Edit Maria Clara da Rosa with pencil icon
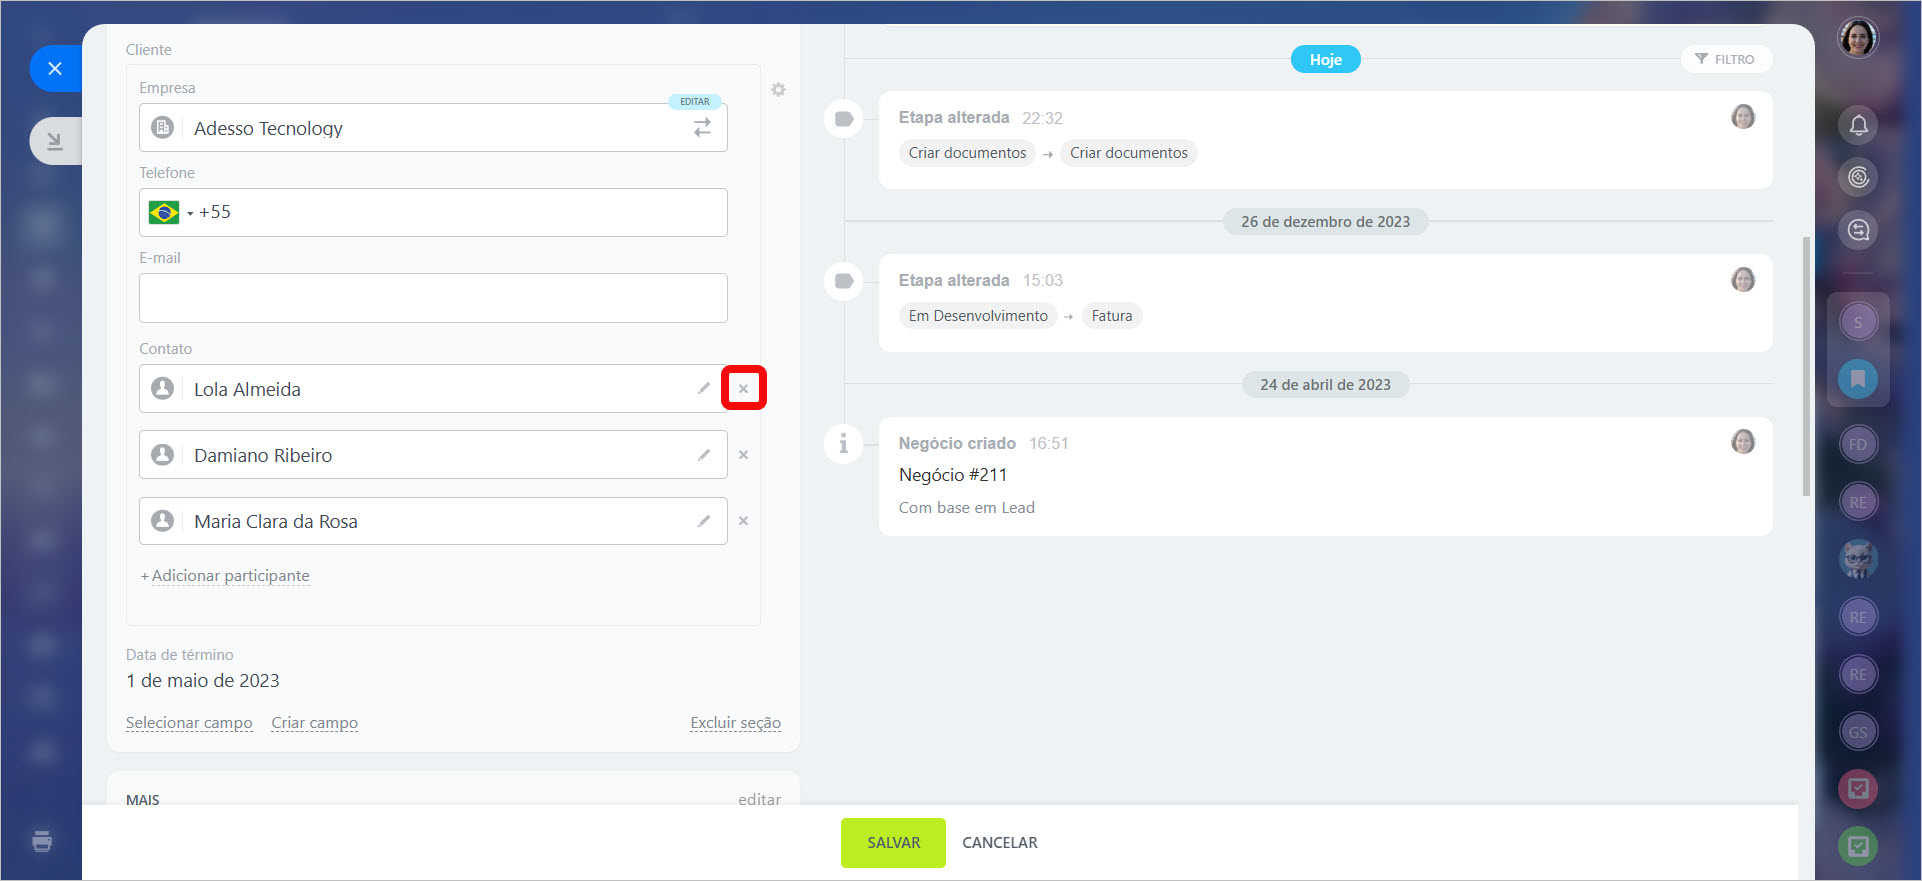This screenshot has height=881, width=1922. pos(704,521)
